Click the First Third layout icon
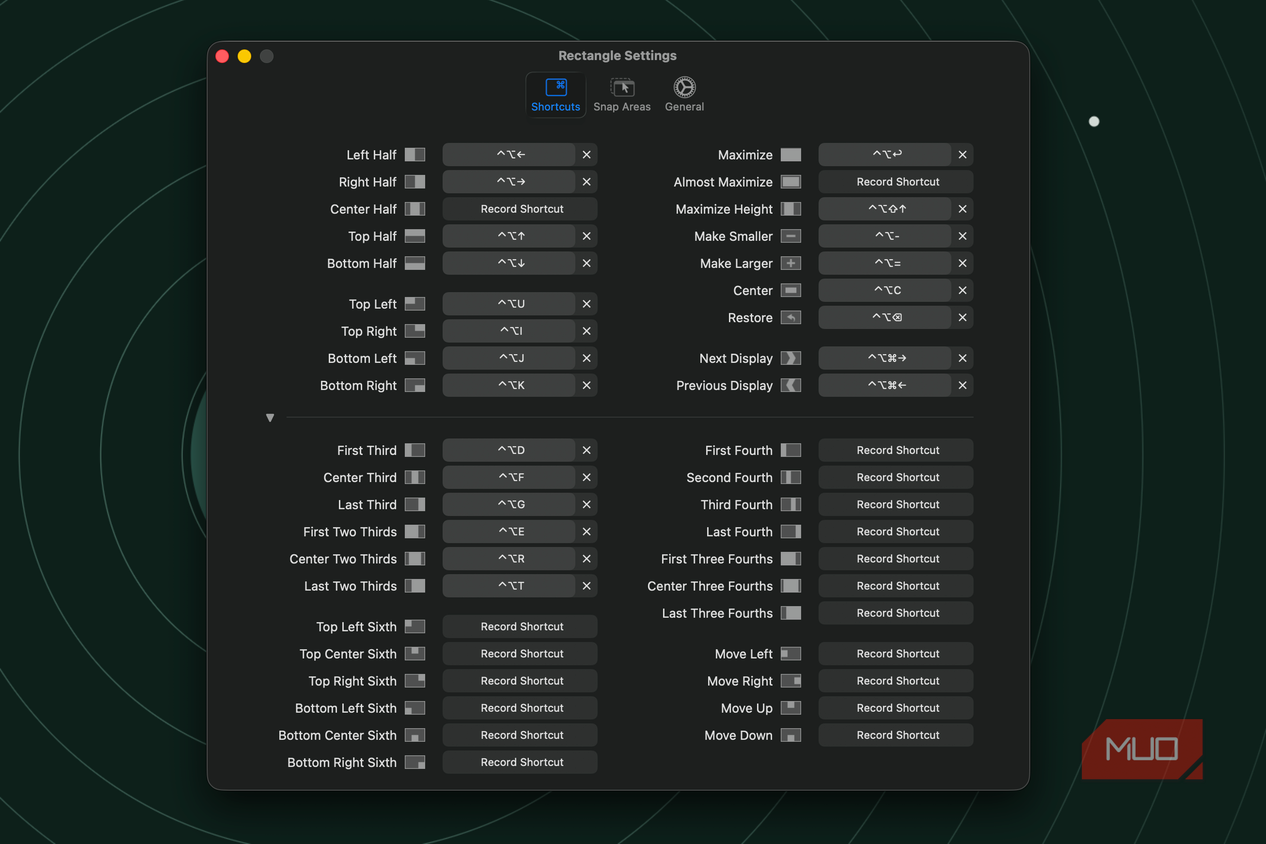This screenshot has height=844, width=1266. click(415, 450)
